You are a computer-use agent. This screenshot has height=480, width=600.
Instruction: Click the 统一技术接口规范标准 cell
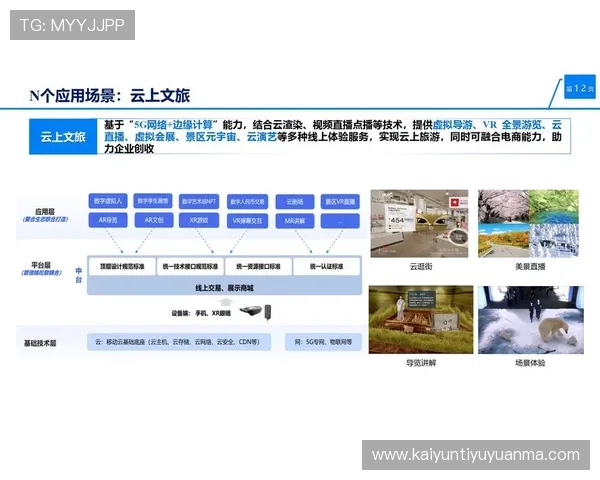coord(190,266)
